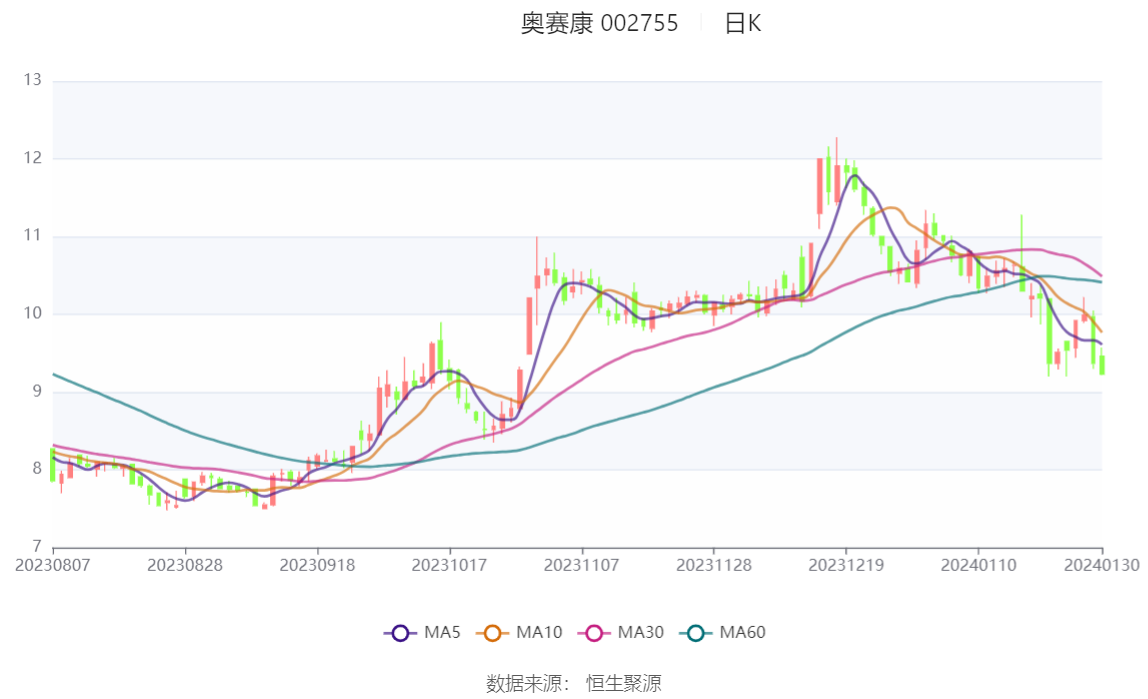This screenshot has height=699, width=1148.
Task: Select the 日K chart type label
Action: (743, 24)
